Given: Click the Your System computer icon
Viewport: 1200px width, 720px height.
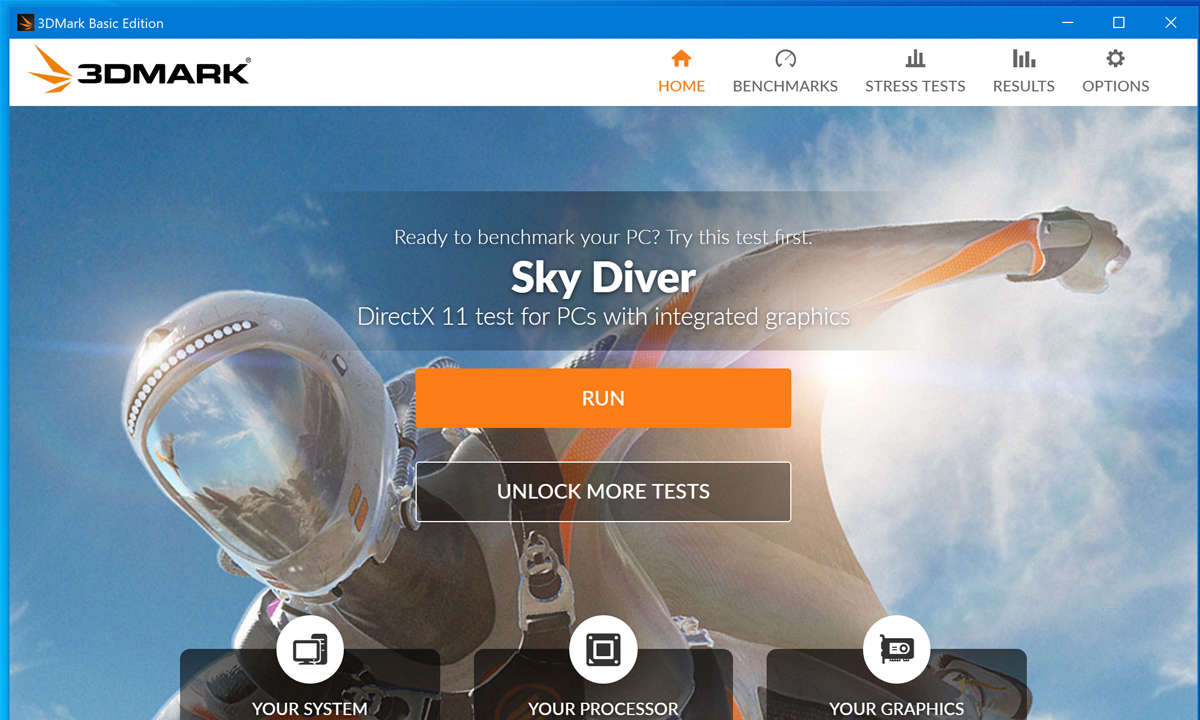Looking at the screenshot, I should [x=310, y=650].
